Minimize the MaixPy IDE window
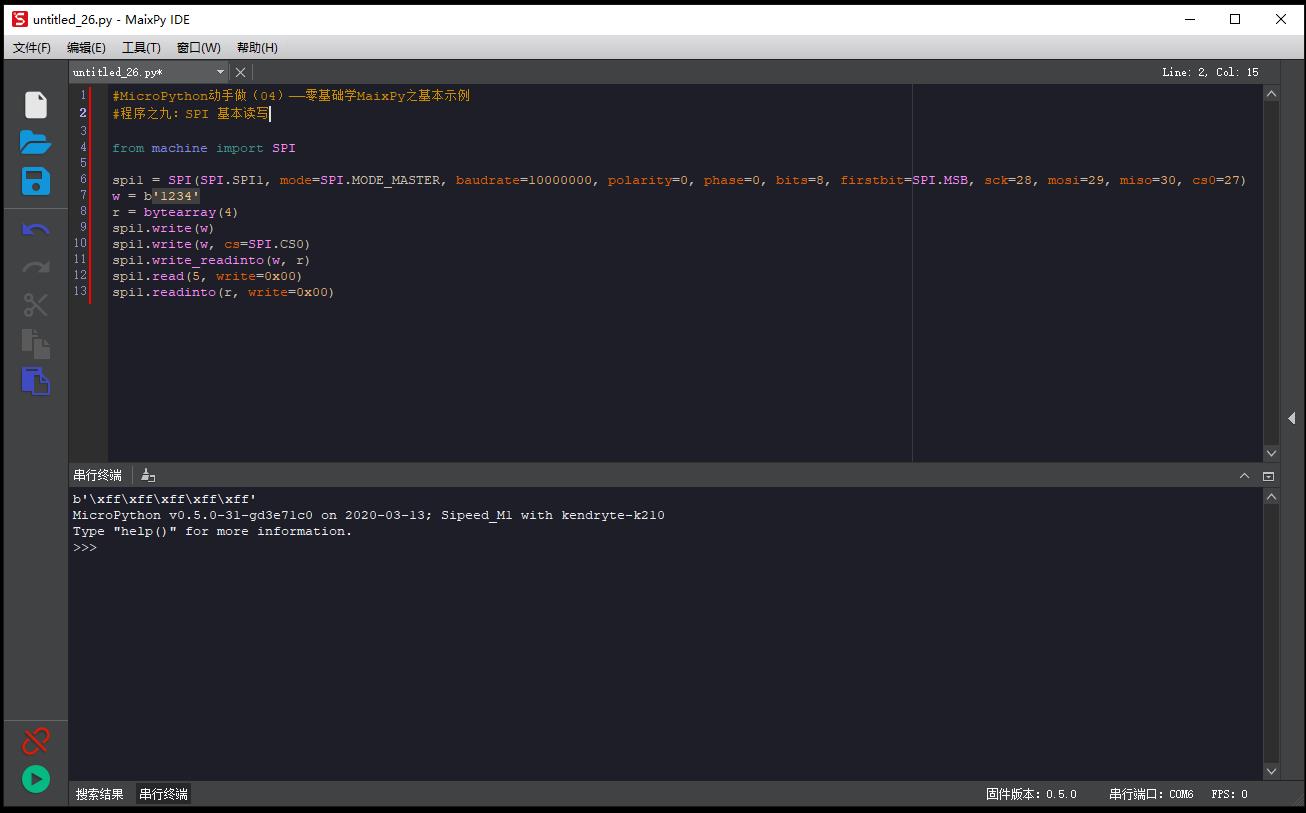The width and height of the screenshot is (1306, 813). 1189,19
